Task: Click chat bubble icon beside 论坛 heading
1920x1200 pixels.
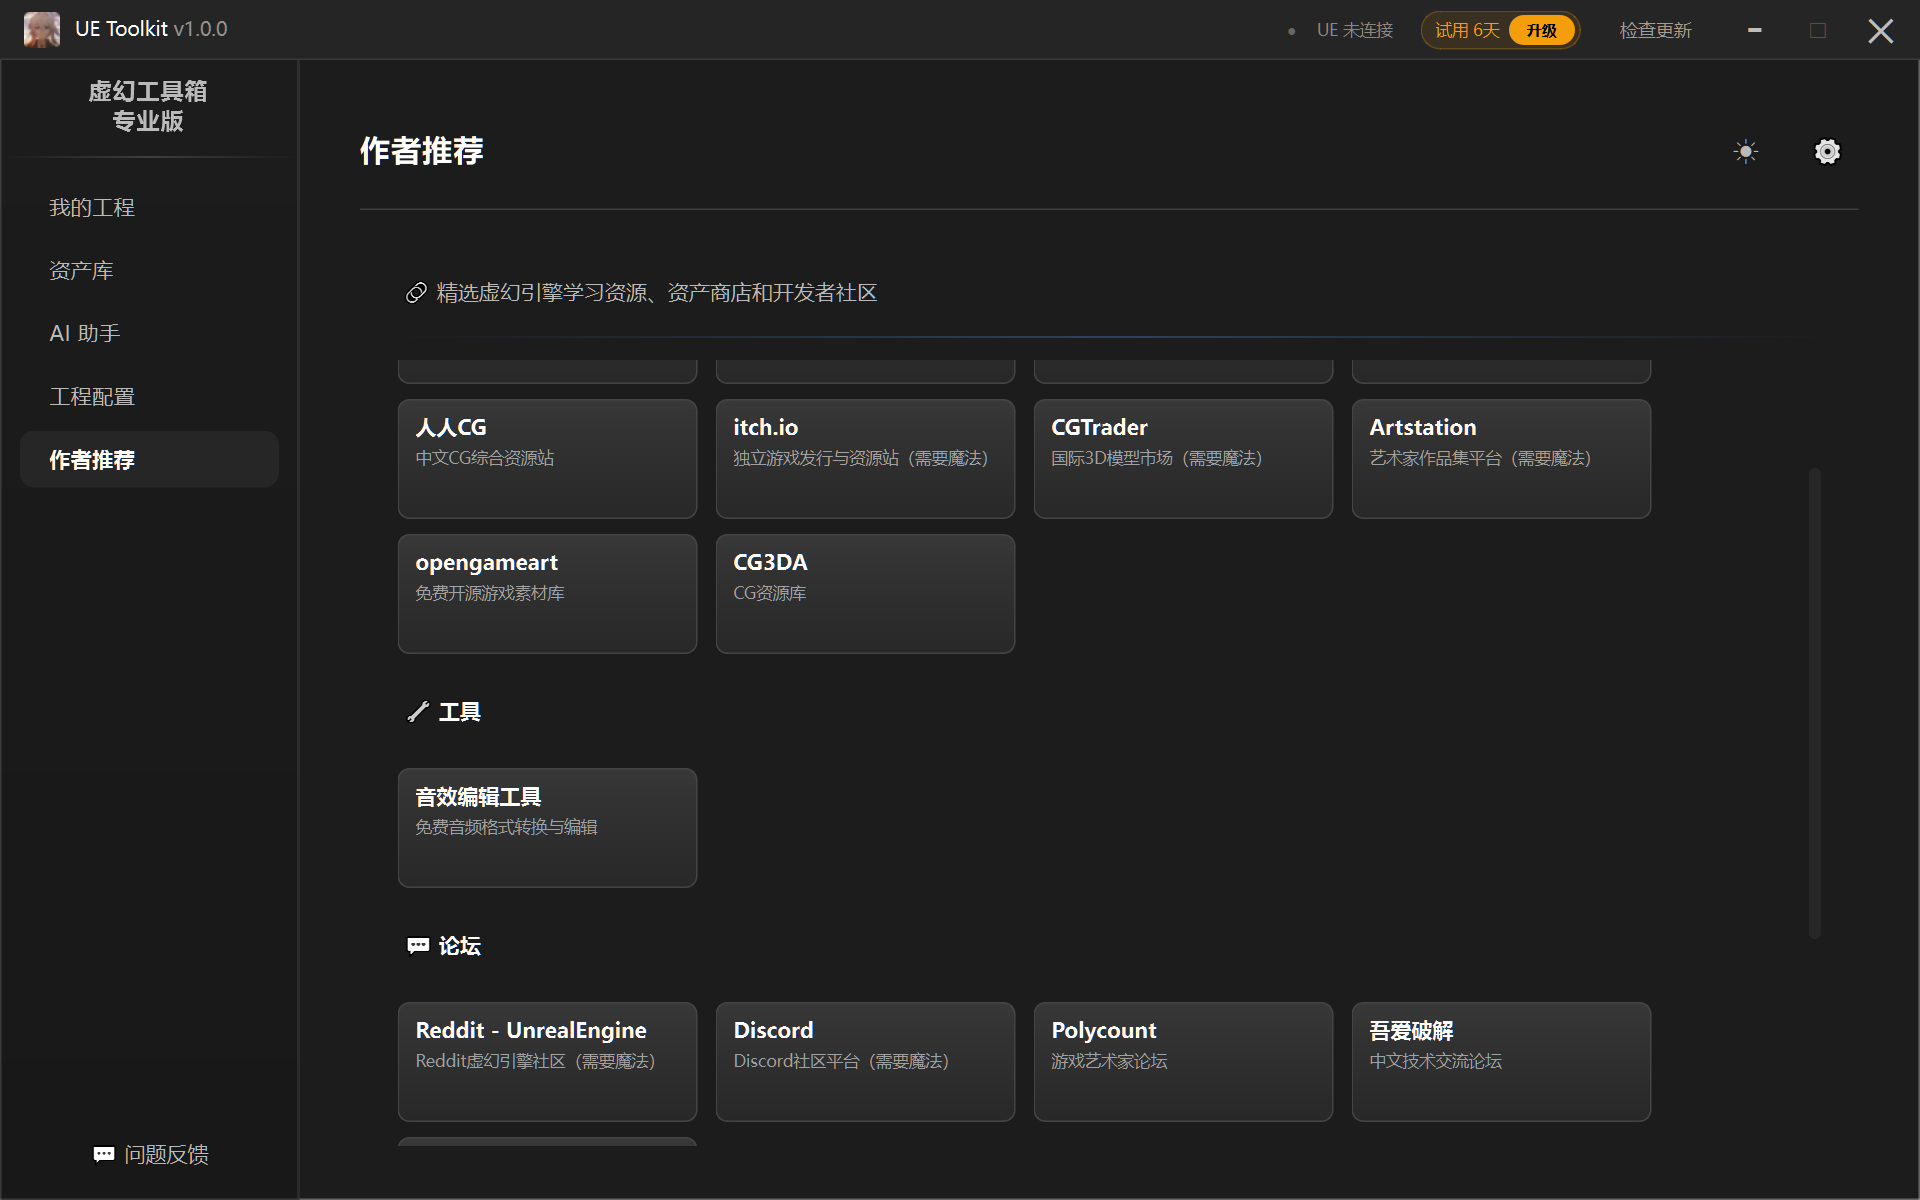Action: (418, 946)
